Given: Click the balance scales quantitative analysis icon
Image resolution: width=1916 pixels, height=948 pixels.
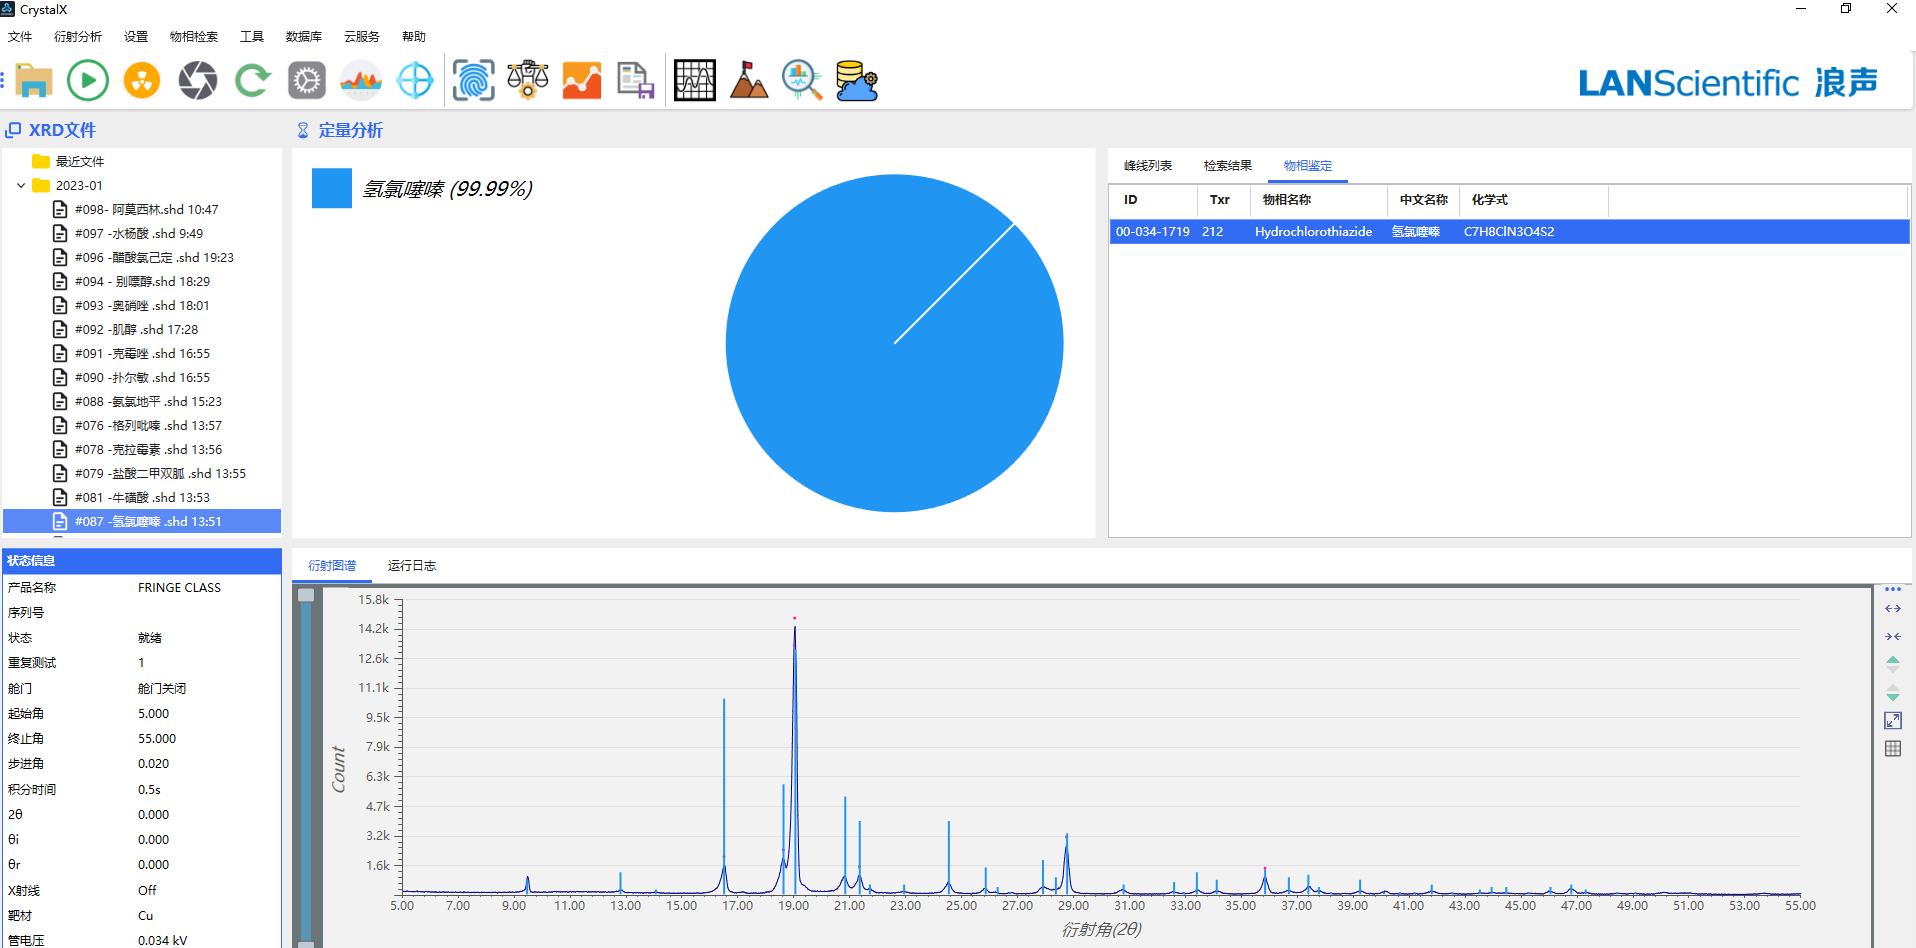Looking at the screenshot, I should pos(527,80).
